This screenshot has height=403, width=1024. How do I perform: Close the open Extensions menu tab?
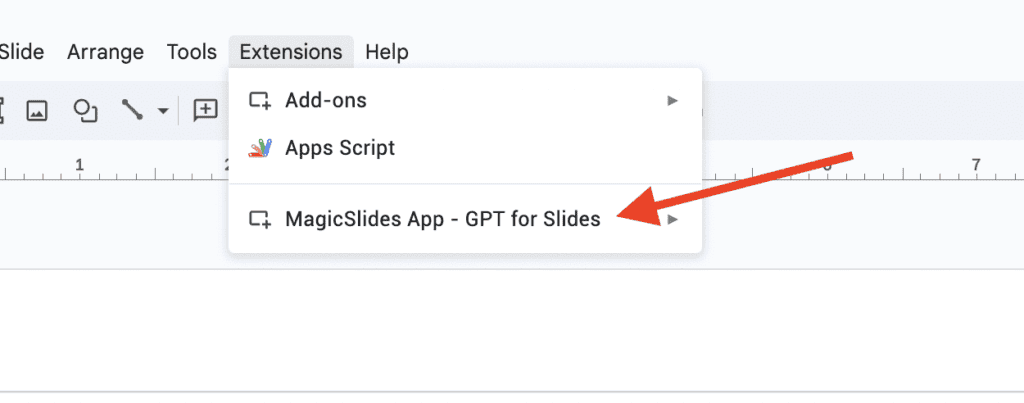(291, 52)
